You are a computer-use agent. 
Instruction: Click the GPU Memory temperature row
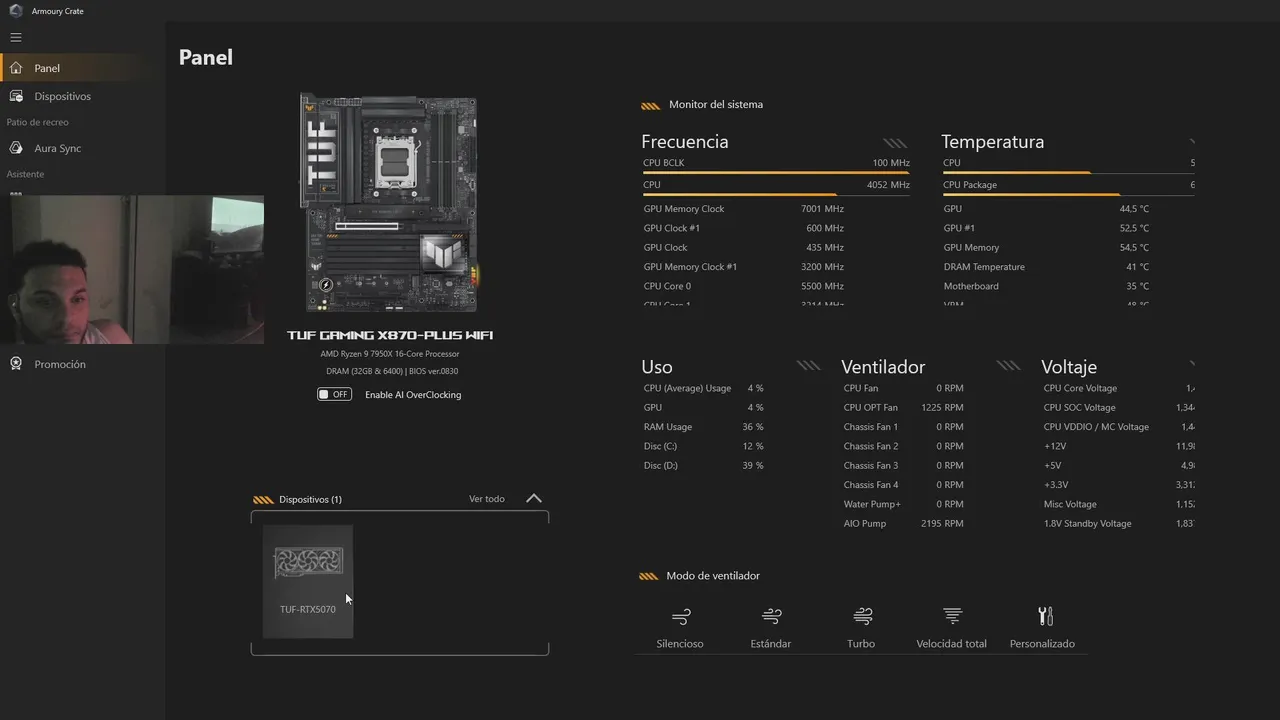(1046, 247)
